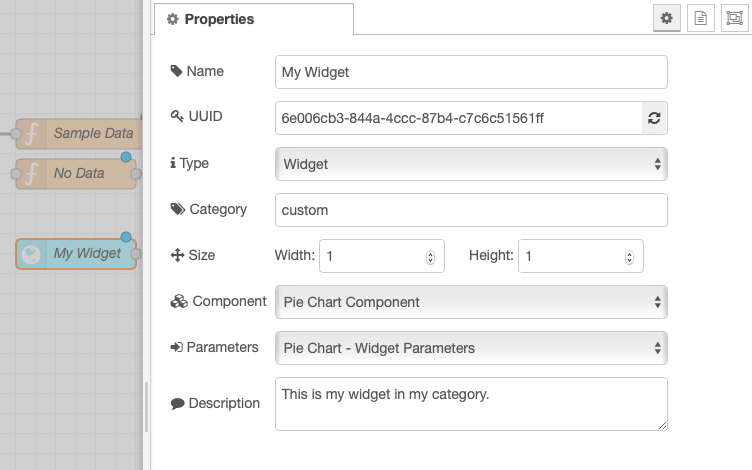
Task: Click the No Data function node icon
Action: [x=31, y=174]
